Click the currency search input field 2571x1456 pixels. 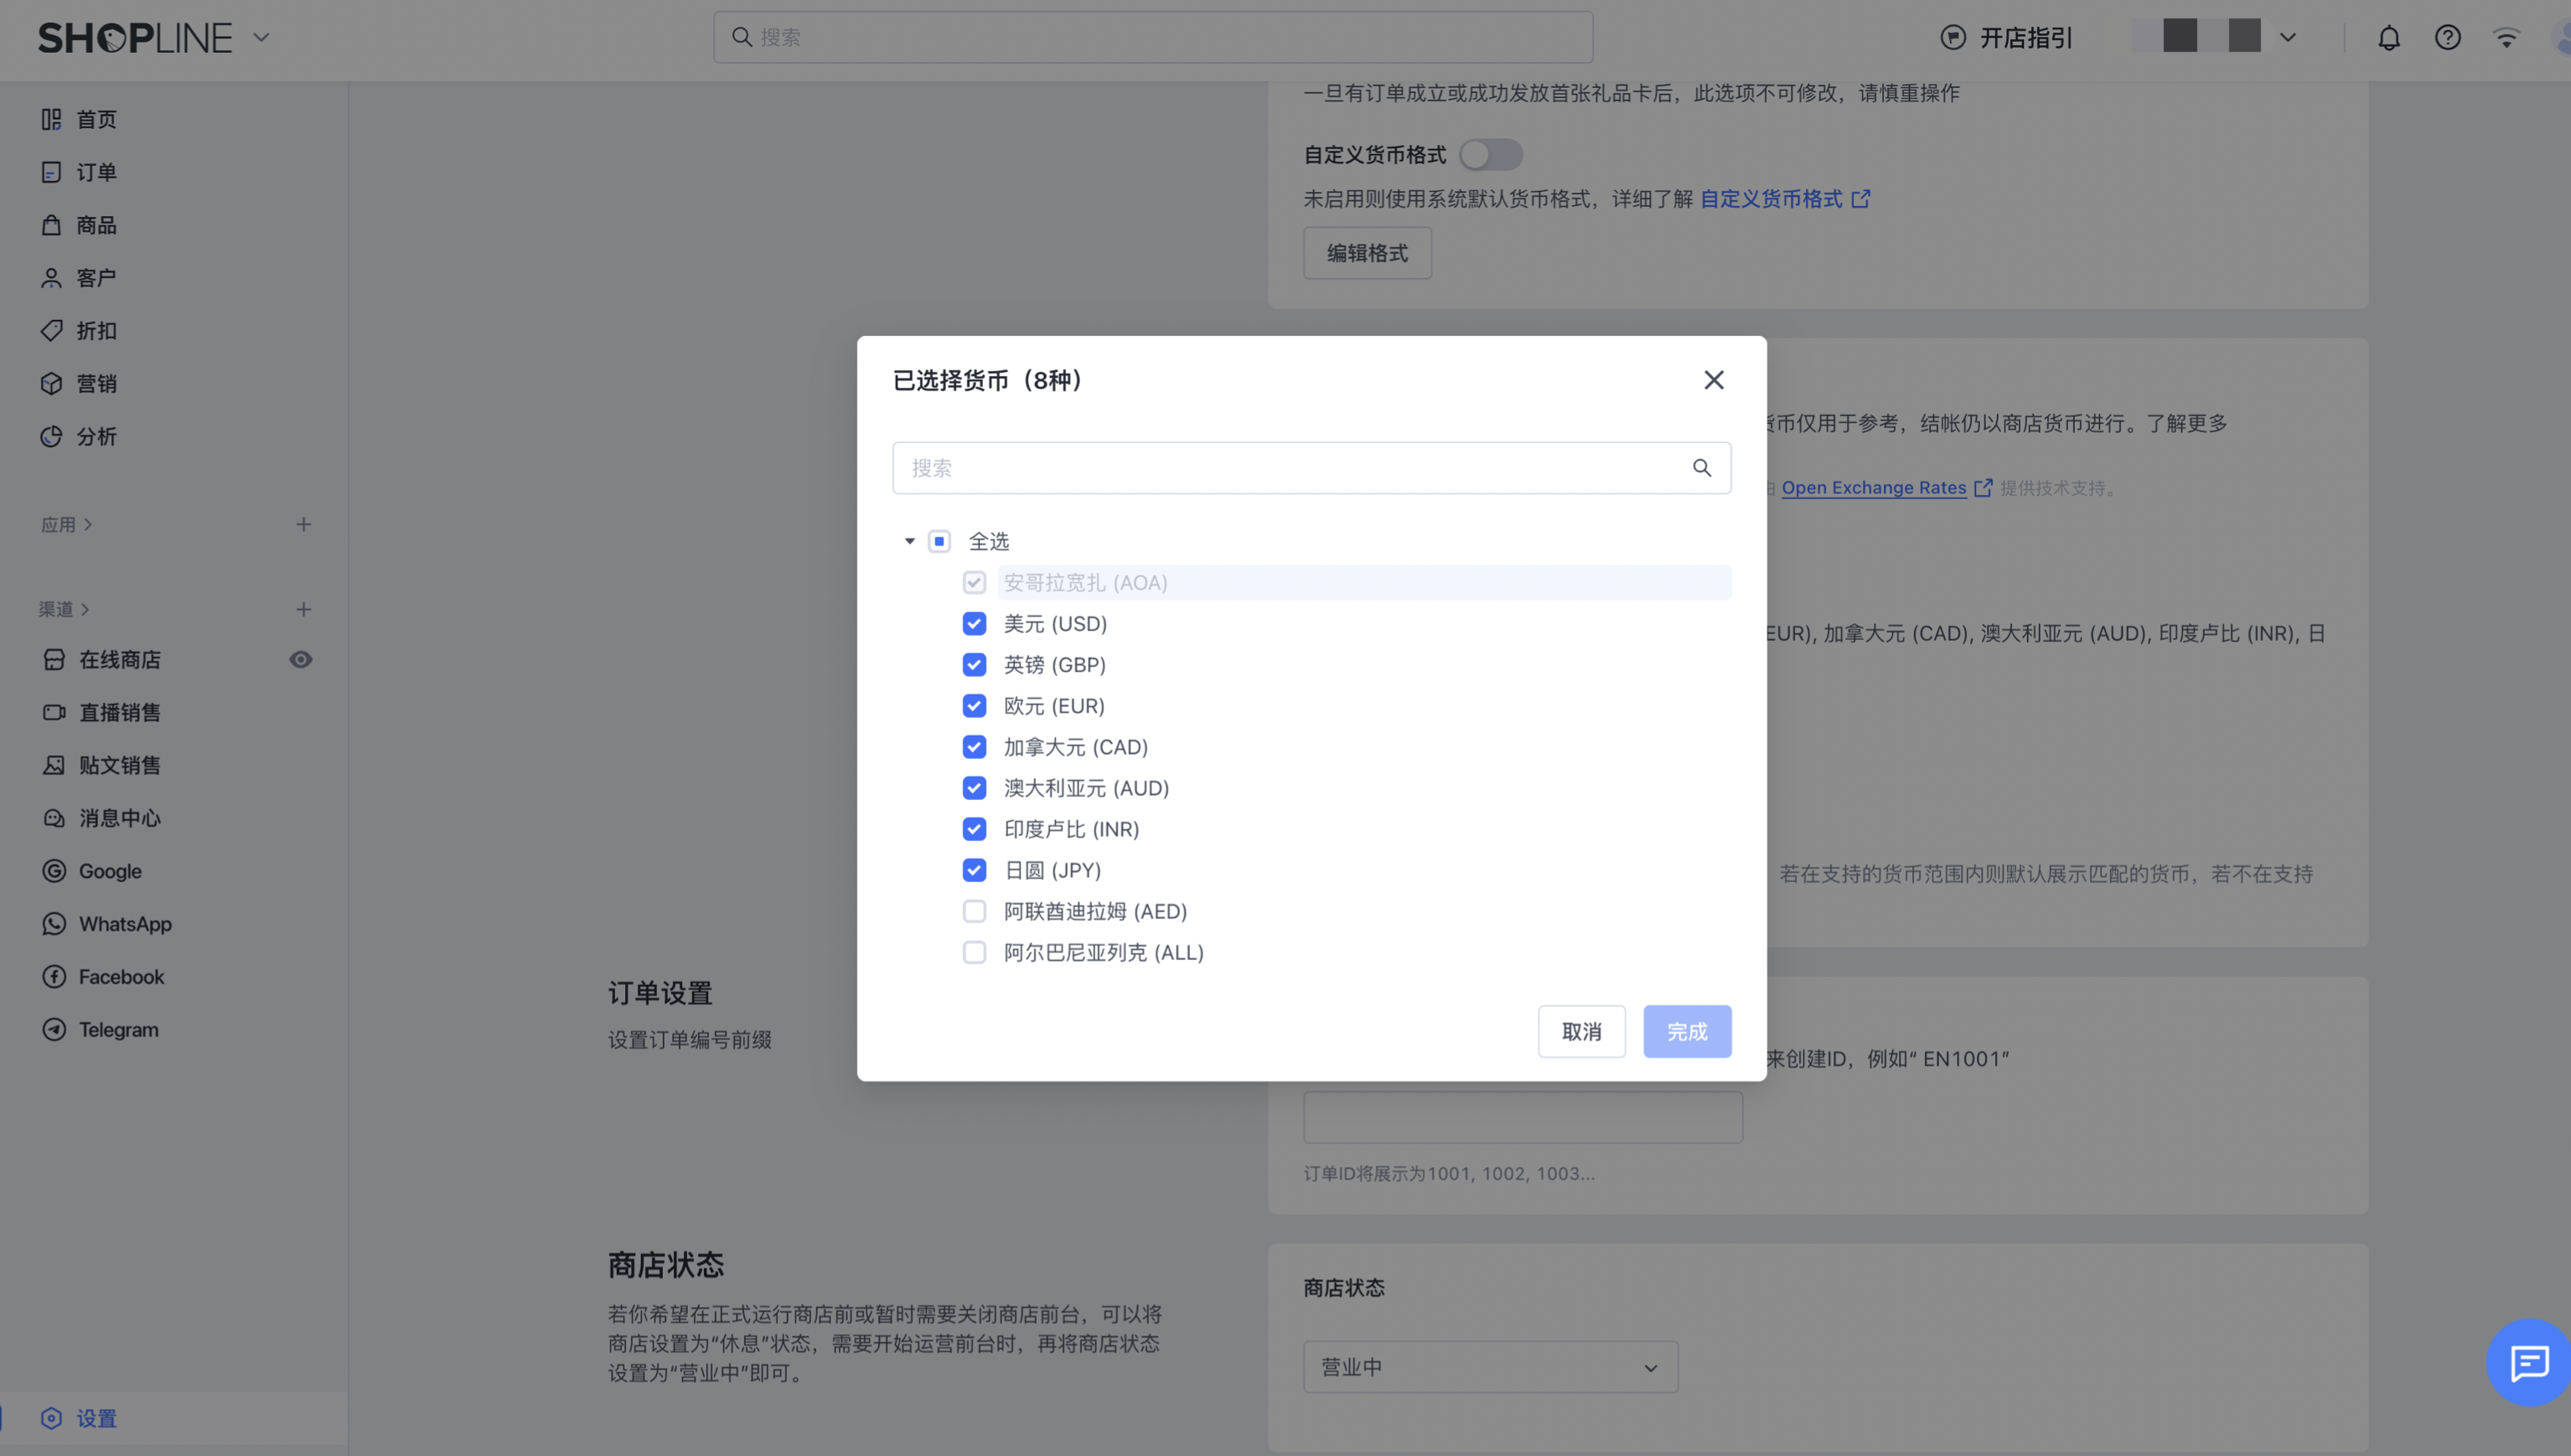coord(1290,468)
